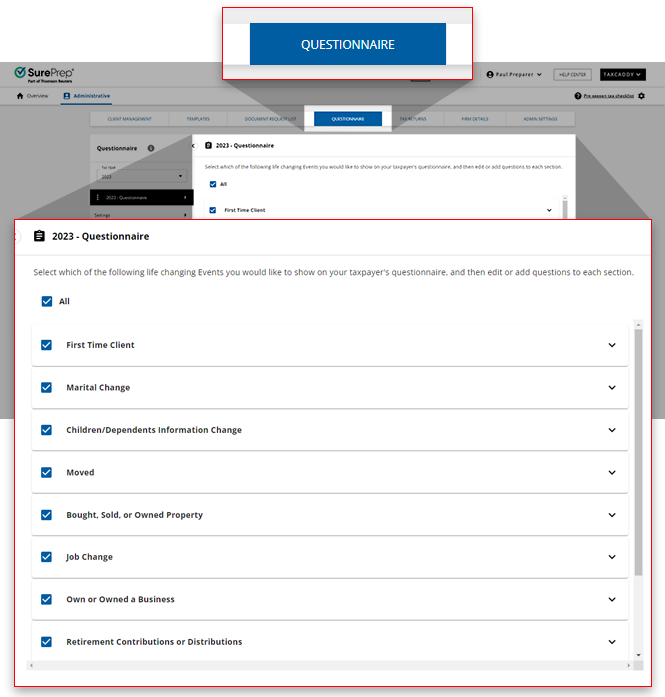Uncheck Retirement Contributions or Distributions checkbox

pos(46,642)
